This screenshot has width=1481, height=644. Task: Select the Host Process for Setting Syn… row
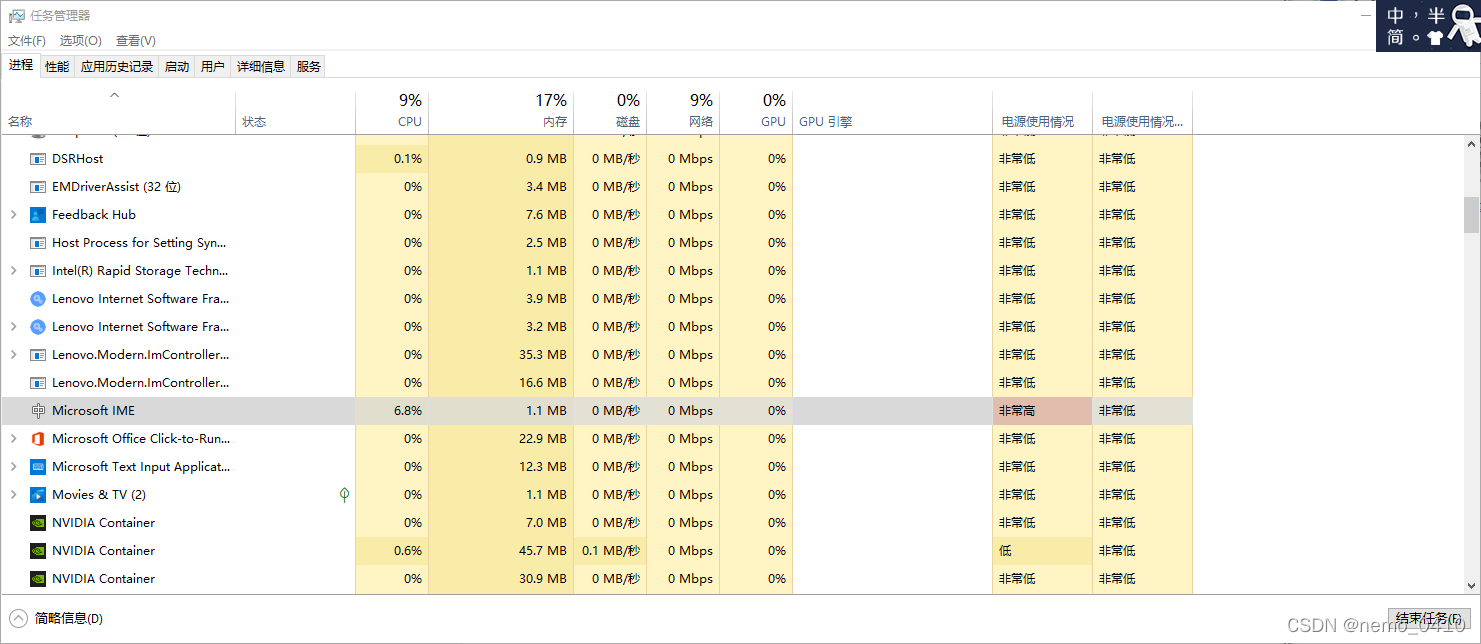[596, 243]
